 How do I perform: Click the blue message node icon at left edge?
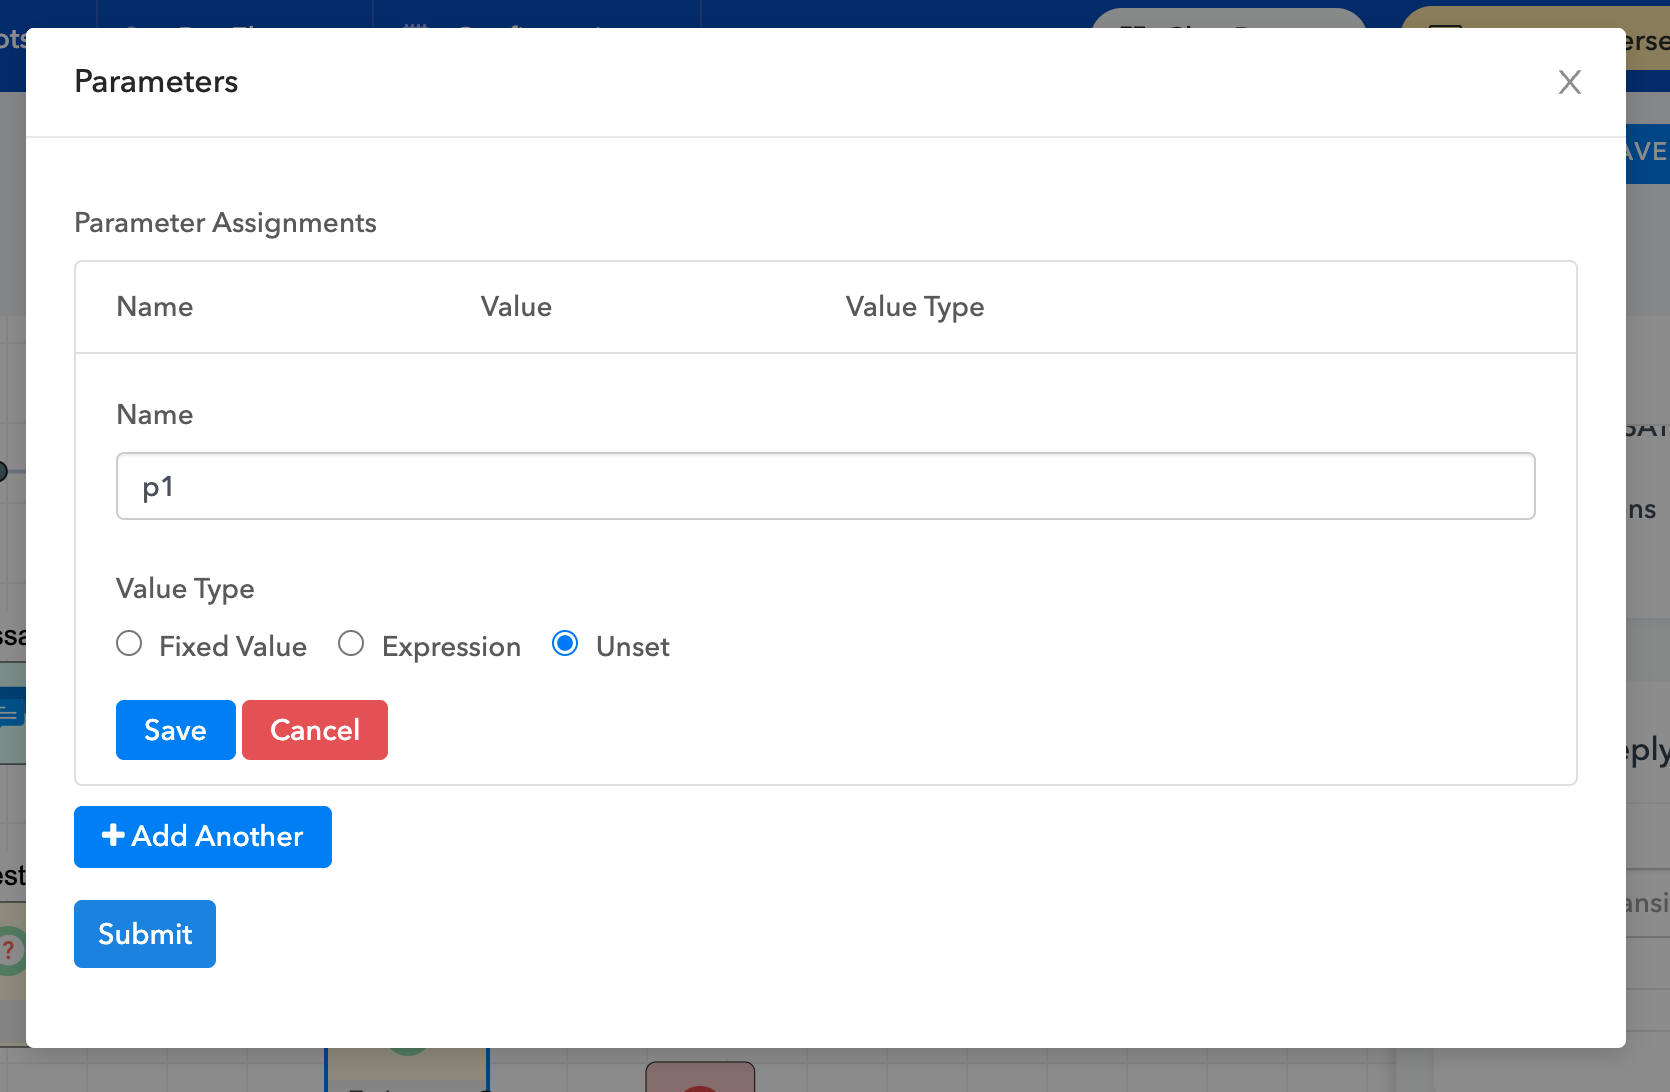point(11,714)
